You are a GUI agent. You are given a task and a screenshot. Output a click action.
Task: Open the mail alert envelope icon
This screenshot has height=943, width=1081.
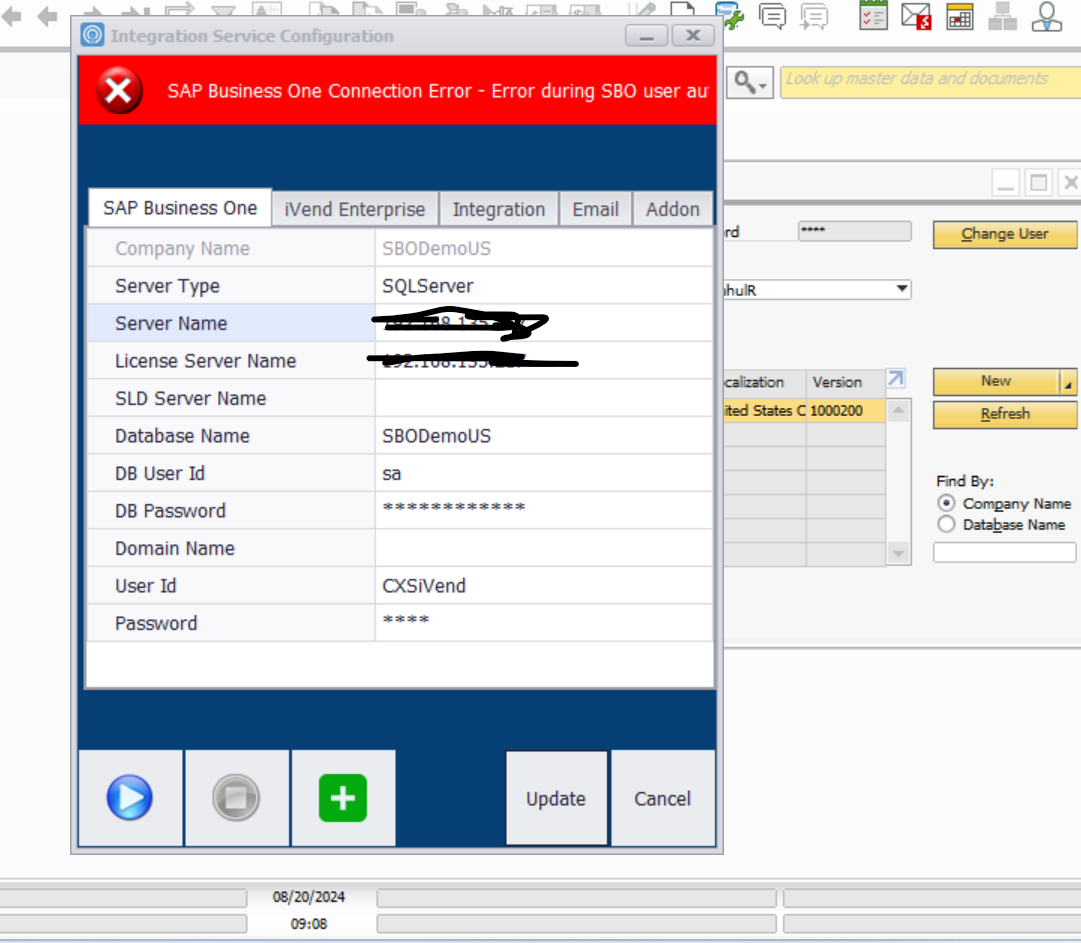[x=916, y=15]
